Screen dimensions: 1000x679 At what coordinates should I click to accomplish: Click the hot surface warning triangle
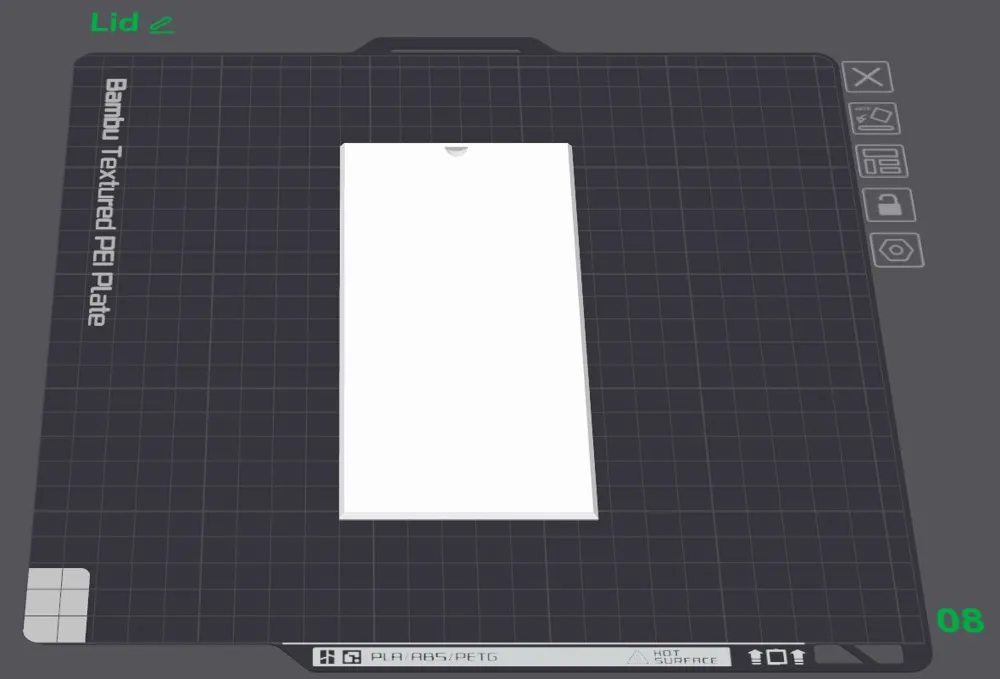pos(636,657)
